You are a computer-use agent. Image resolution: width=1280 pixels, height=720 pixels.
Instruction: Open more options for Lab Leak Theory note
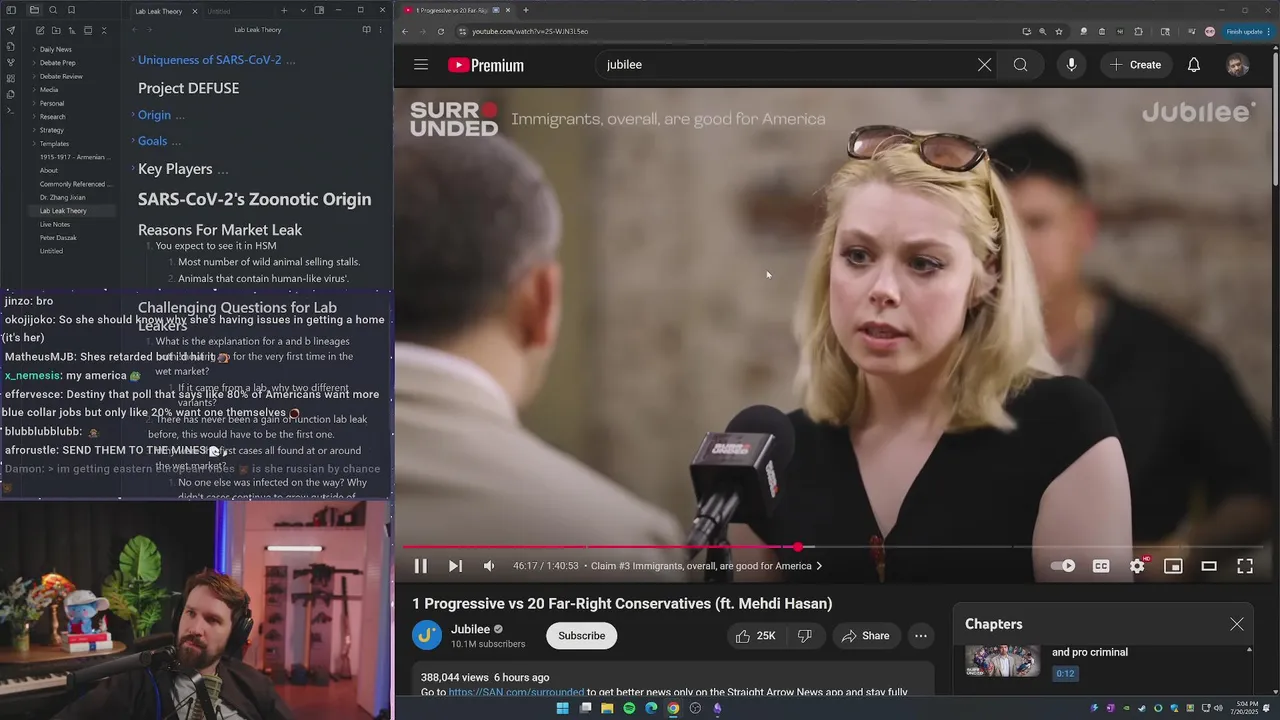[x=380, y=30]
